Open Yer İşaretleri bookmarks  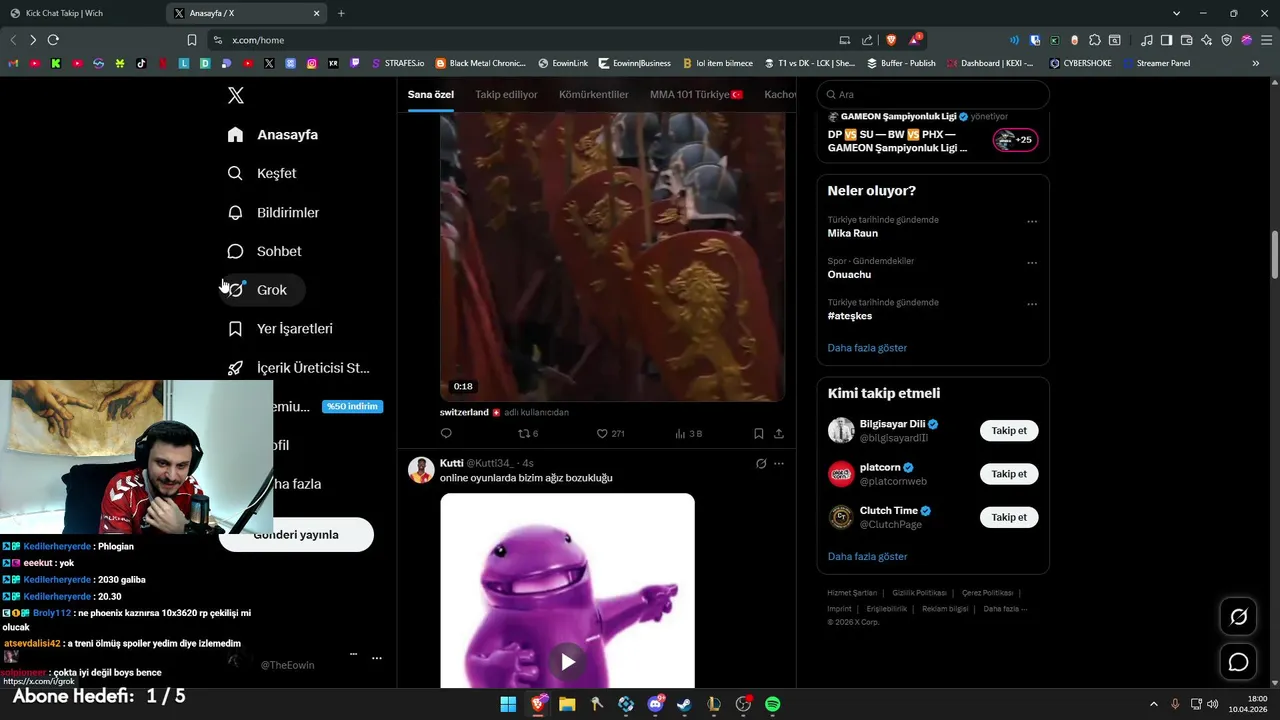(281, 329)
